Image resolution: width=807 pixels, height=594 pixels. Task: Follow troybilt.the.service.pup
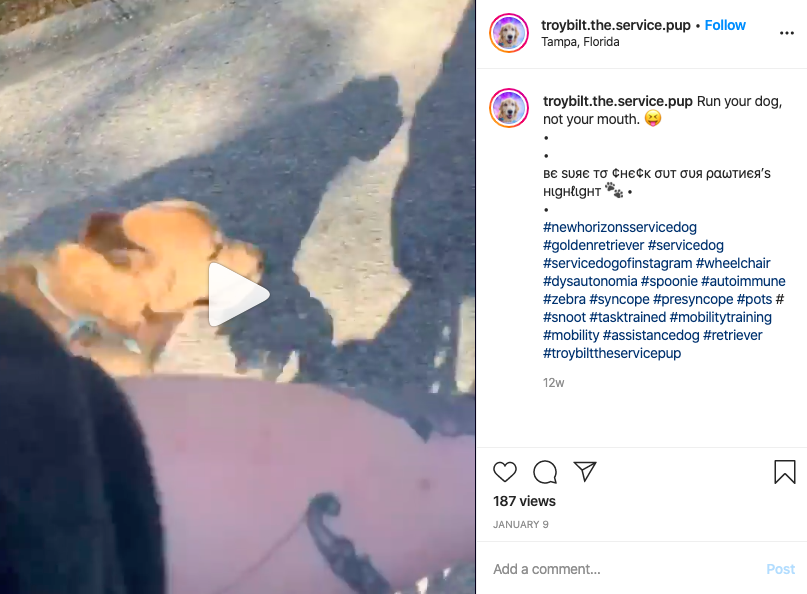pos(725,25)
